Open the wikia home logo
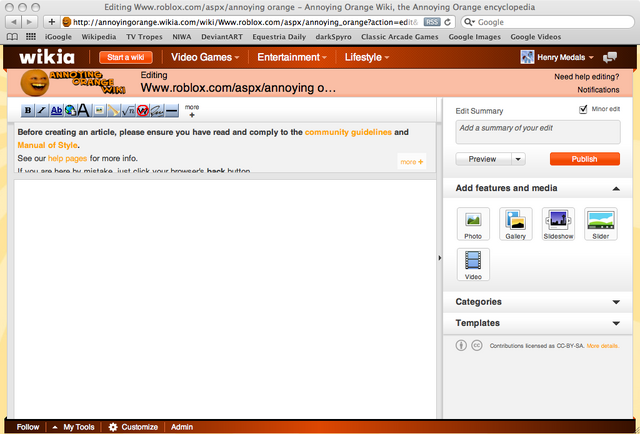Viewport: 640px width, 434px height. tap(47, 57)
